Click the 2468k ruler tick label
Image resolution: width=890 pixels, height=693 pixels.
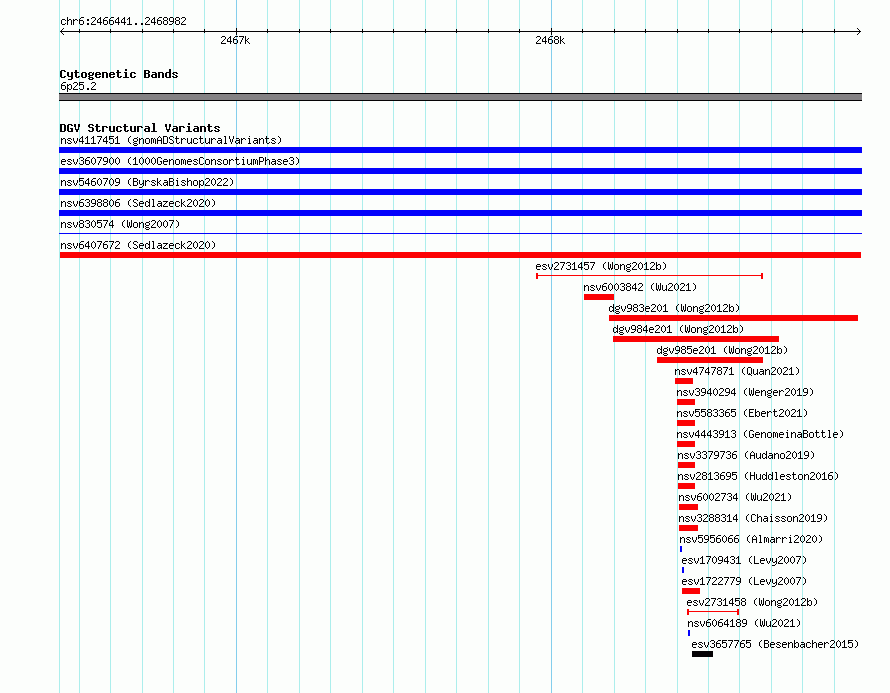pos(550,40)
